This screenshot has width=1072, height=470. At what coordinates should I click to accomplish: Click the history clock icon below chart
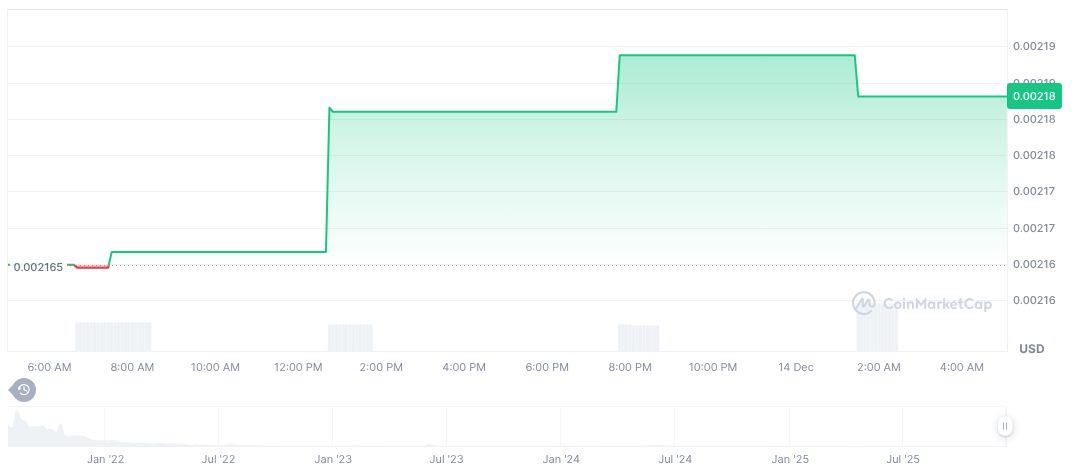point(23,390)
